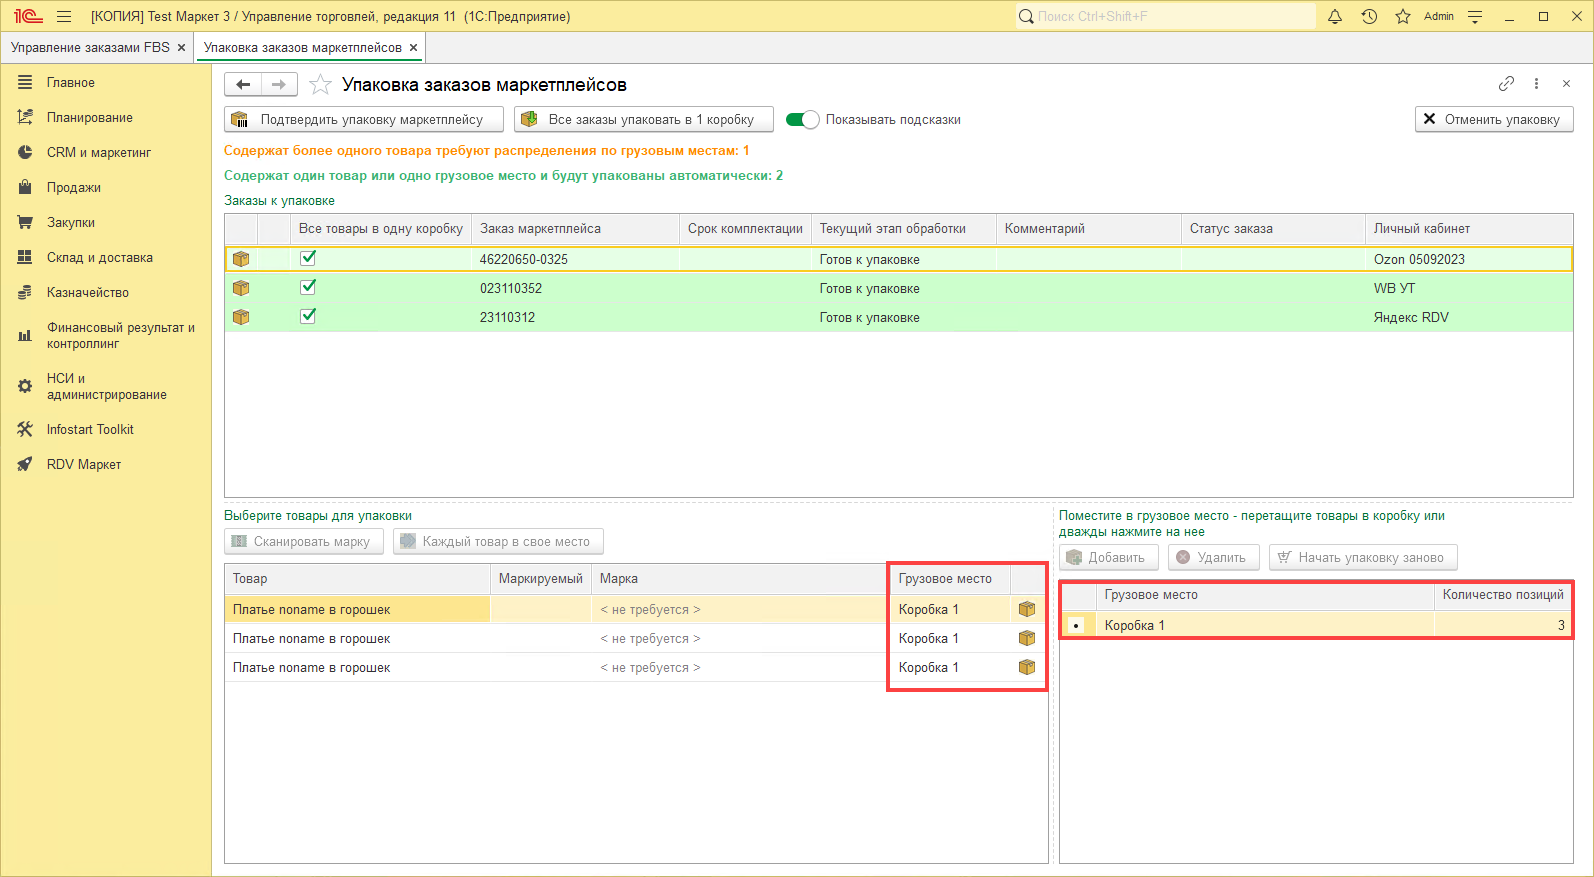Image resolution: width=1594 pixels, height=877 pixels.
Task: Add this form to favorites with the star
Action: [320, 85]
